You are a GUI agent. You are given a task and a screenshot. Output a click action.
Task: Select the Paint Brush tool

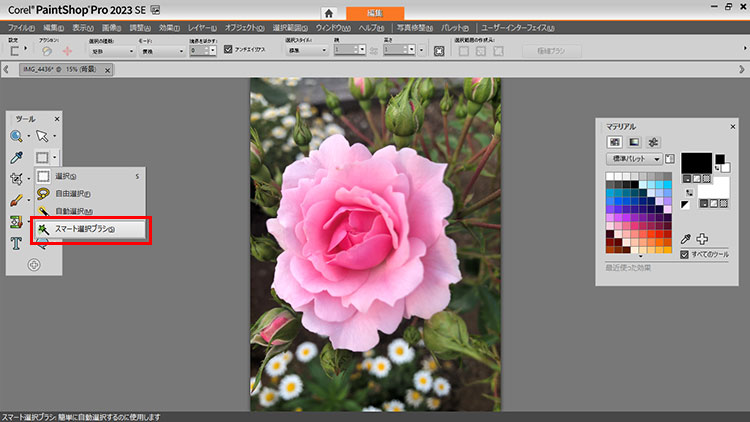tap(17, 200)
